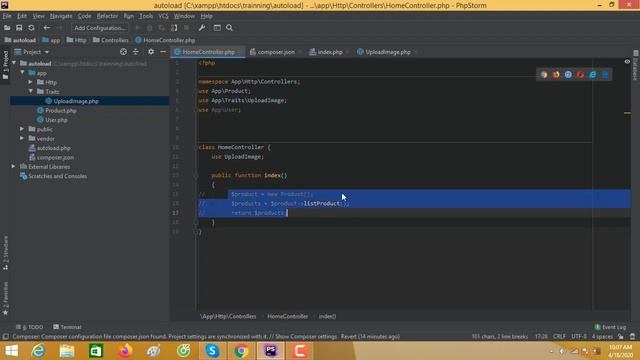The image size is (640, 360).
Task: Click the Save All toolbar icon
Action: [19, 28]
